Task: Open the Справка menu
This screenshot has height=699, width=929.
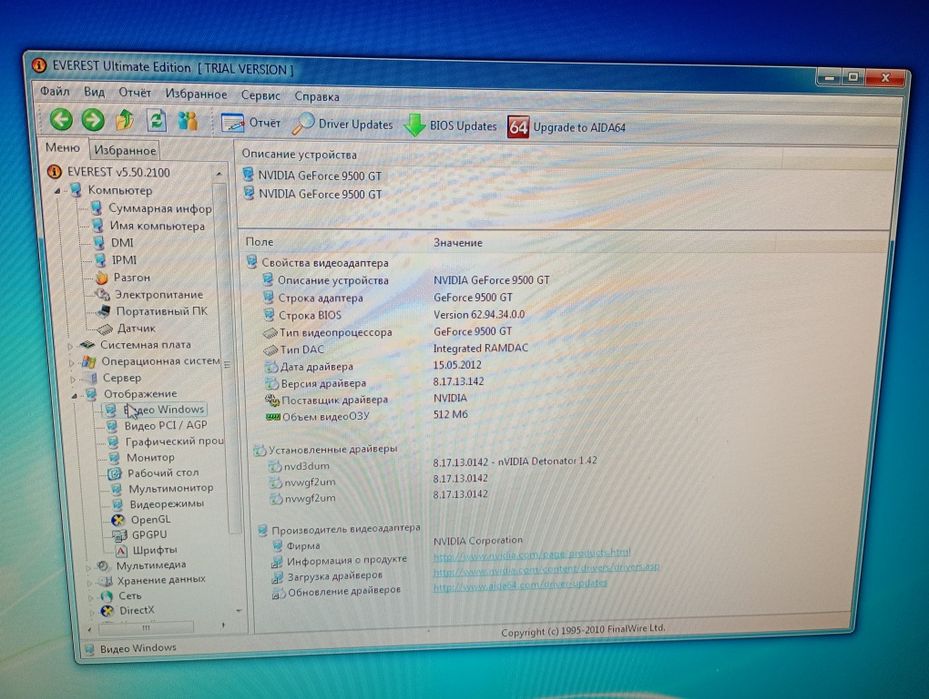Action: (x=317, y=96)
